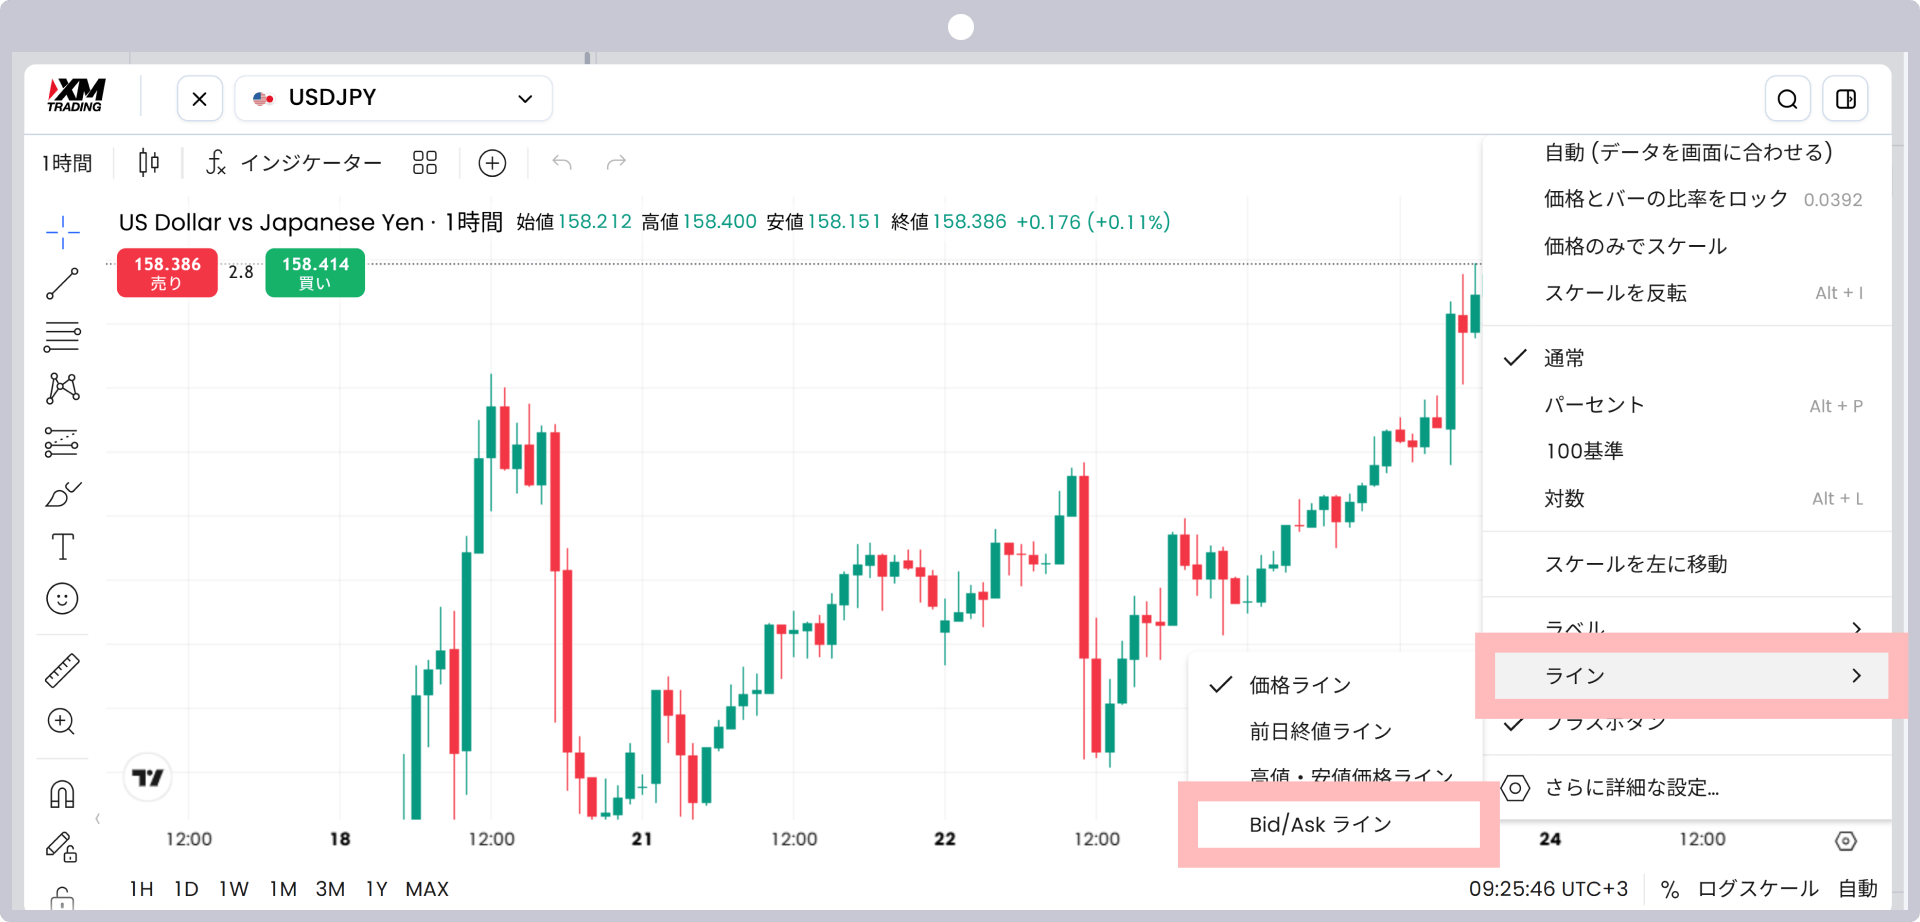
Task: Select the ruler measure tool
Action: click(62, 670)
